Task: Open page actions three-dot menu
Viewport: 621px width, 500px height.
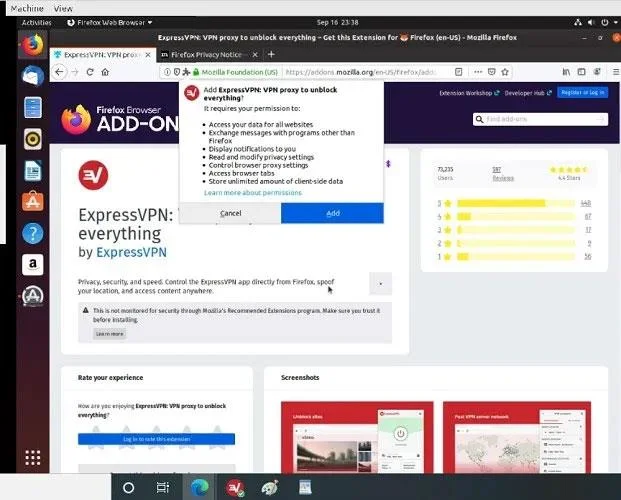Action: pos(478,72)
